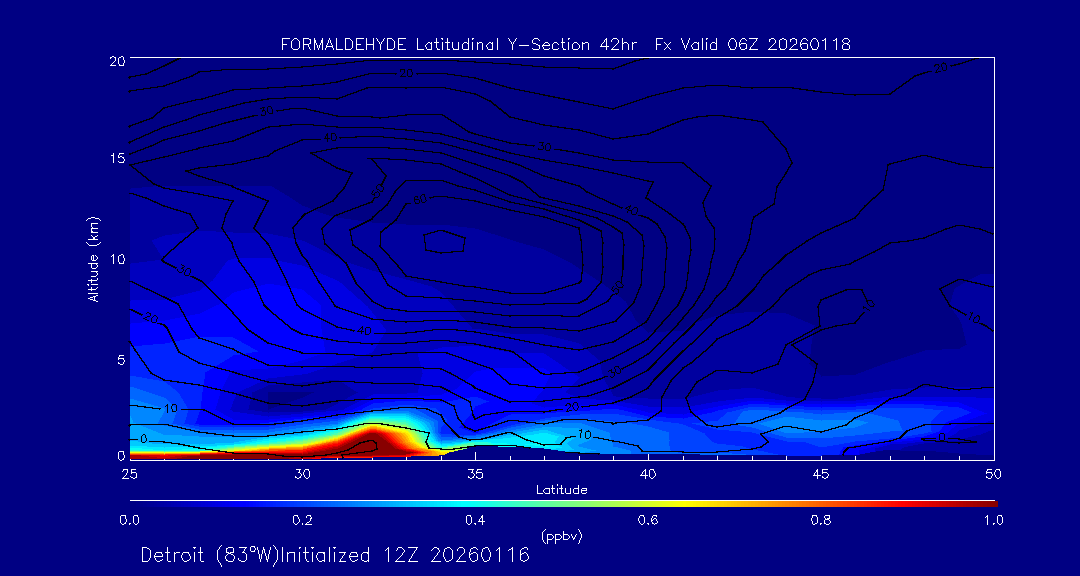Viewport: 1080px width, 576px height.
Task: Click latitude axis tick label 25
Action: pyautogui.click(x=129, y=474)
